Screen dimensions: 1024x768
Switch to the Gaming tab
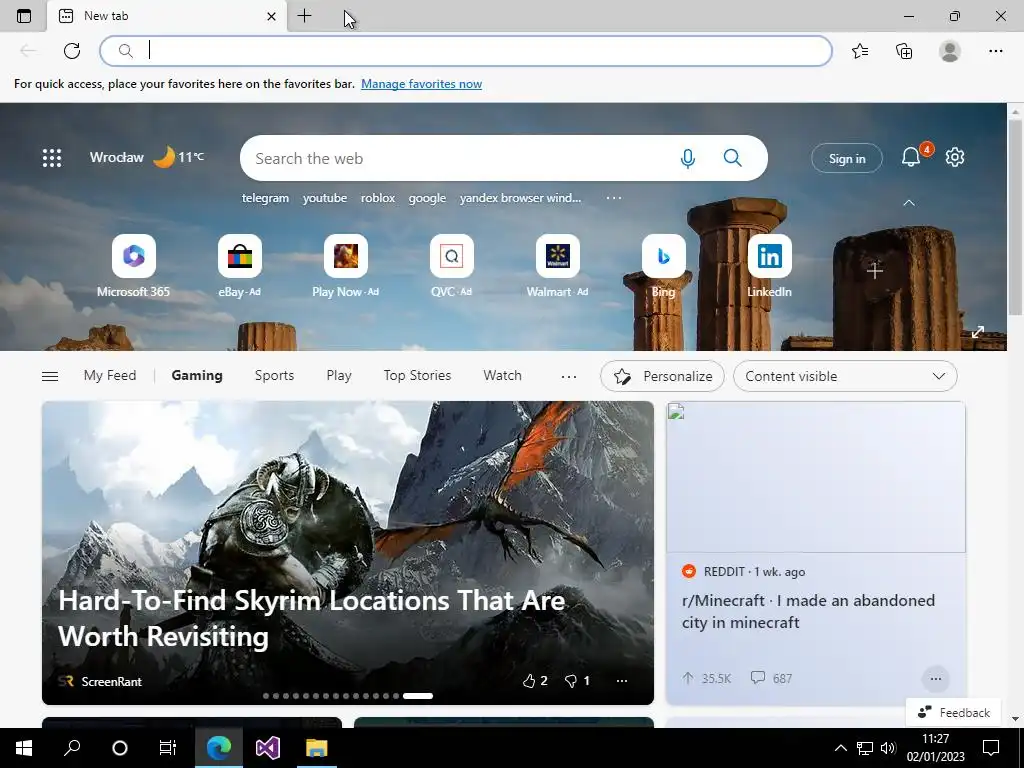(x=197, y=376)
